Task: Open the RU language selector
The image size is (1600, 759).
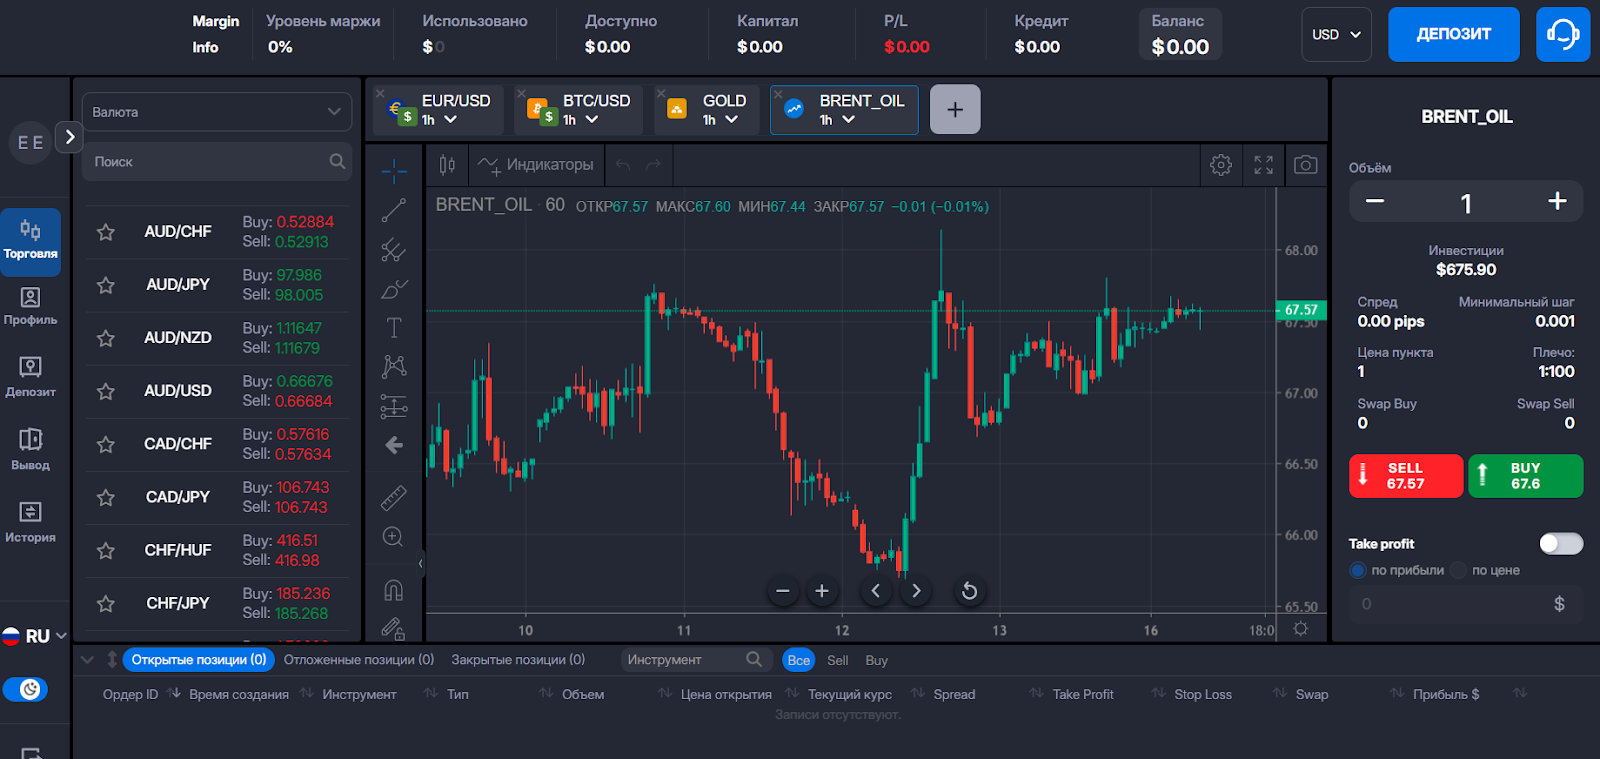Action: click(35, 636)
